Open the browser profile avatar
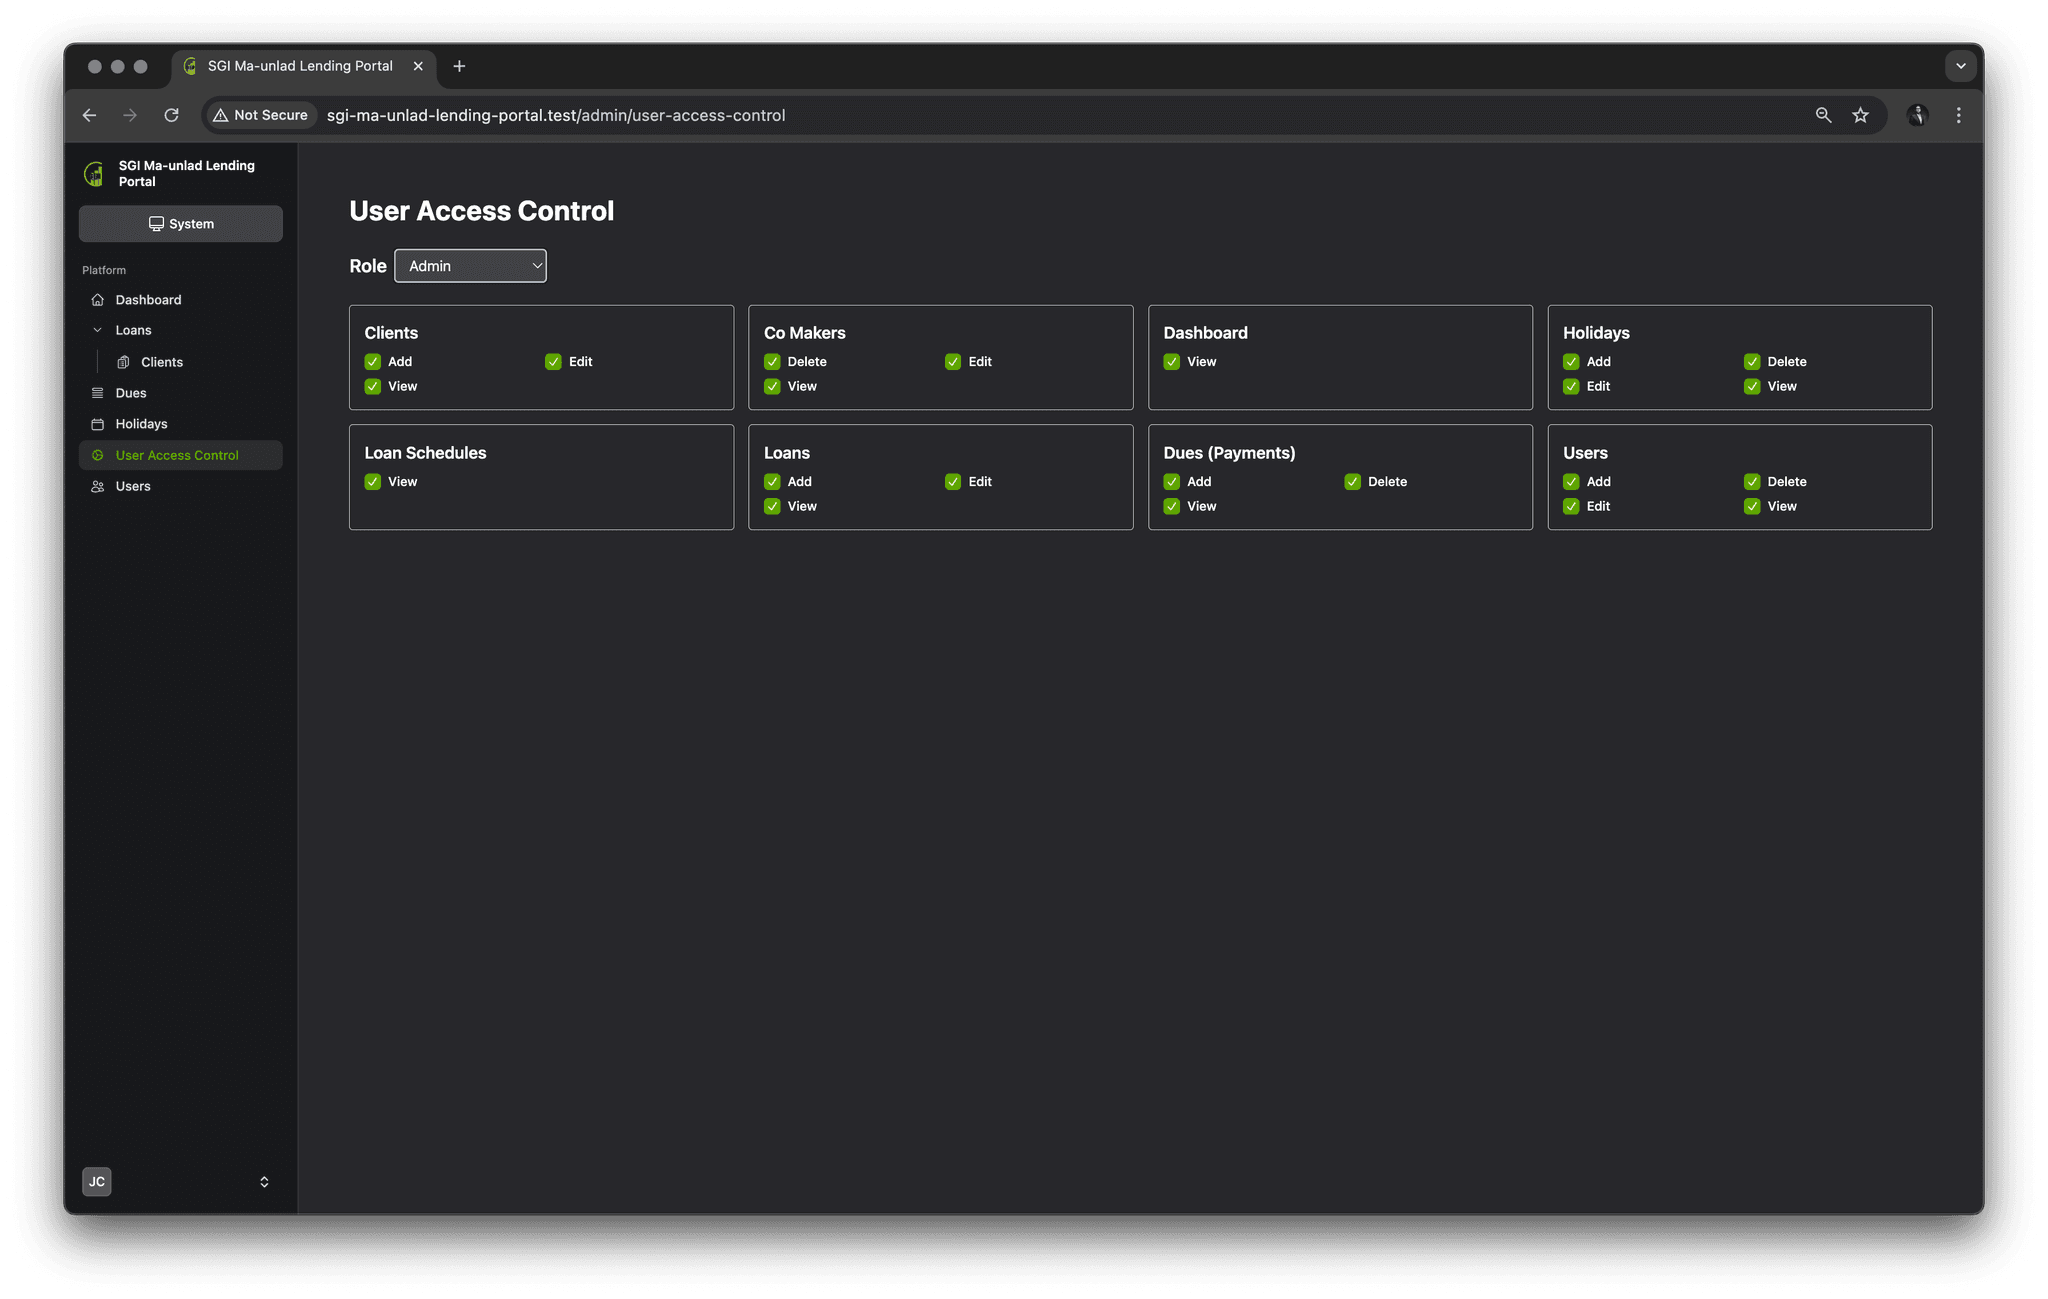This screenshot has width=2048, height=1299. [x=1917, y=115]
